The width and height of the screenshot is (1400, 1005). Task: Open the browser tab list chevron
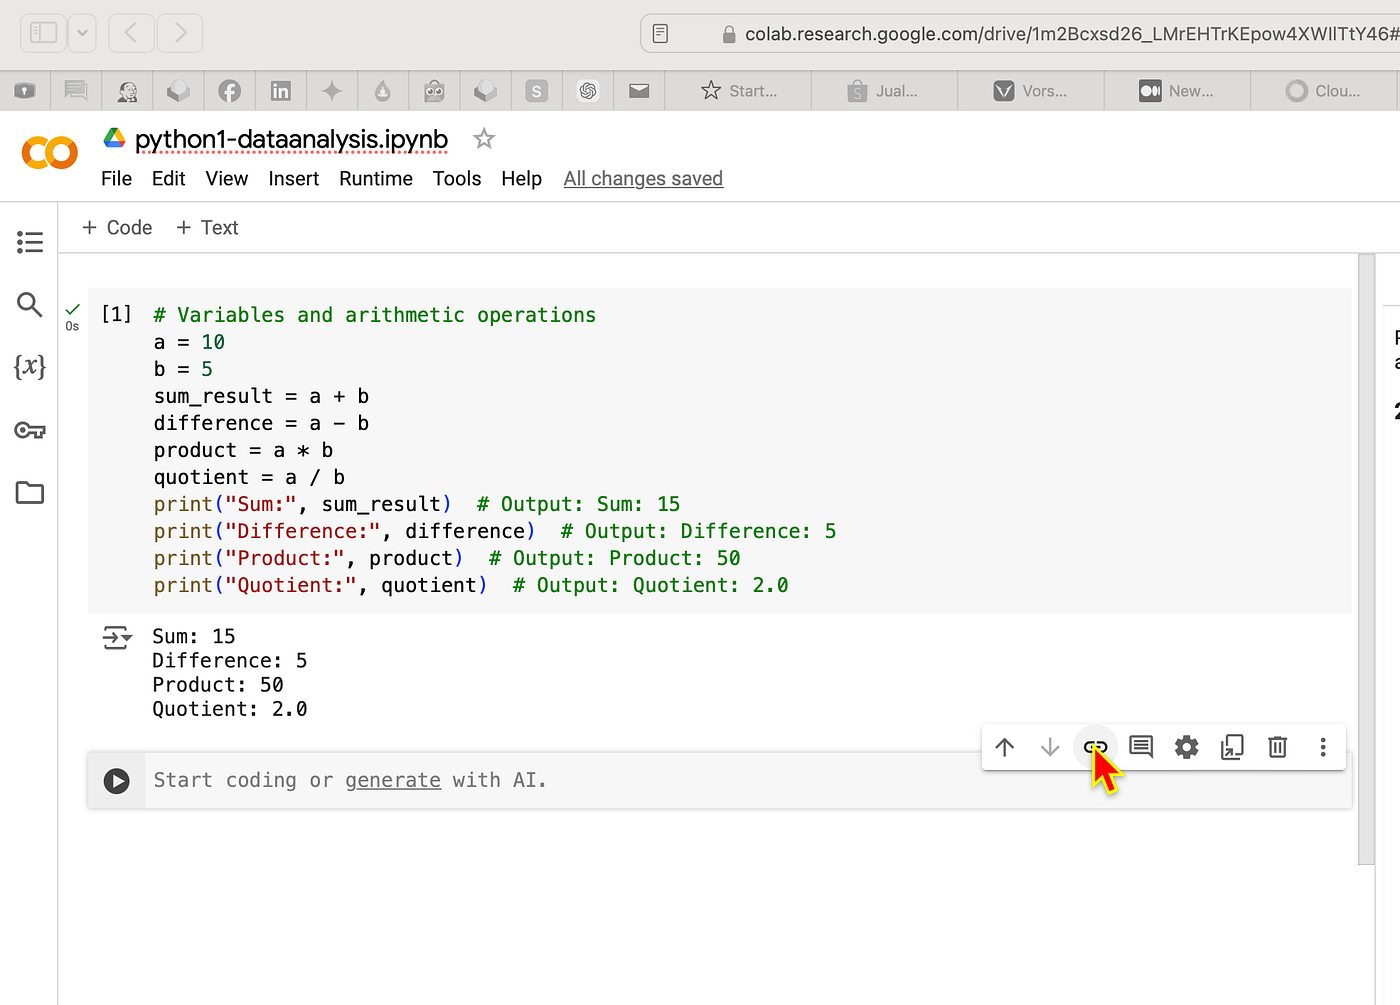pyautogui.click(x=82, y=32)
